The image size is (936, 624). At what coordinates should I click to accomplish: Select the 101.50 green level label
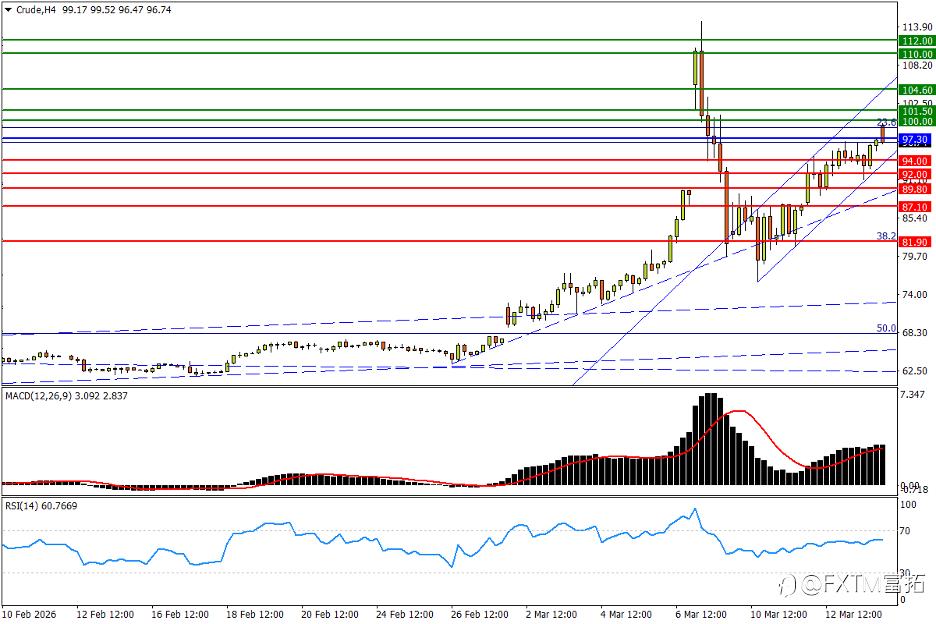click(x=916, y=111)
